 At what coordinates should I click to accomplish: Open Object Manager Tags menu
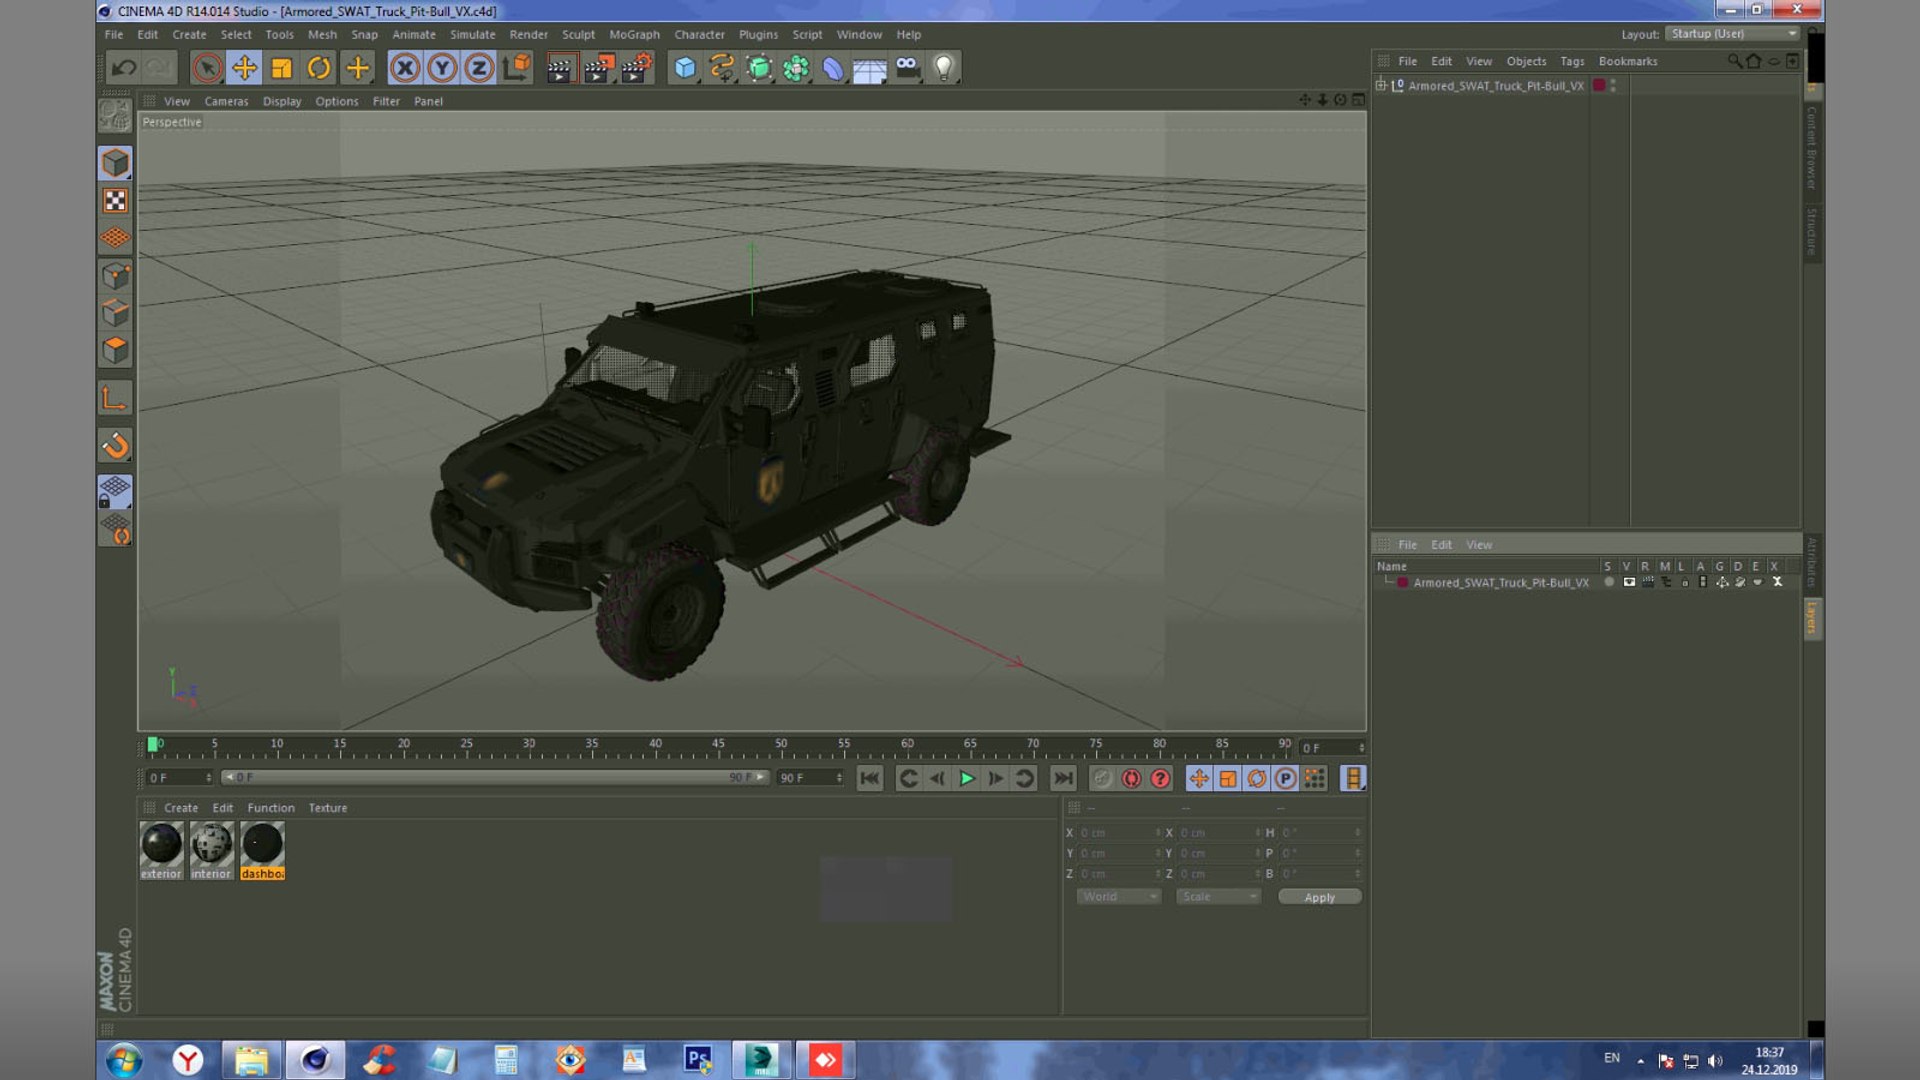(1572, 61)
